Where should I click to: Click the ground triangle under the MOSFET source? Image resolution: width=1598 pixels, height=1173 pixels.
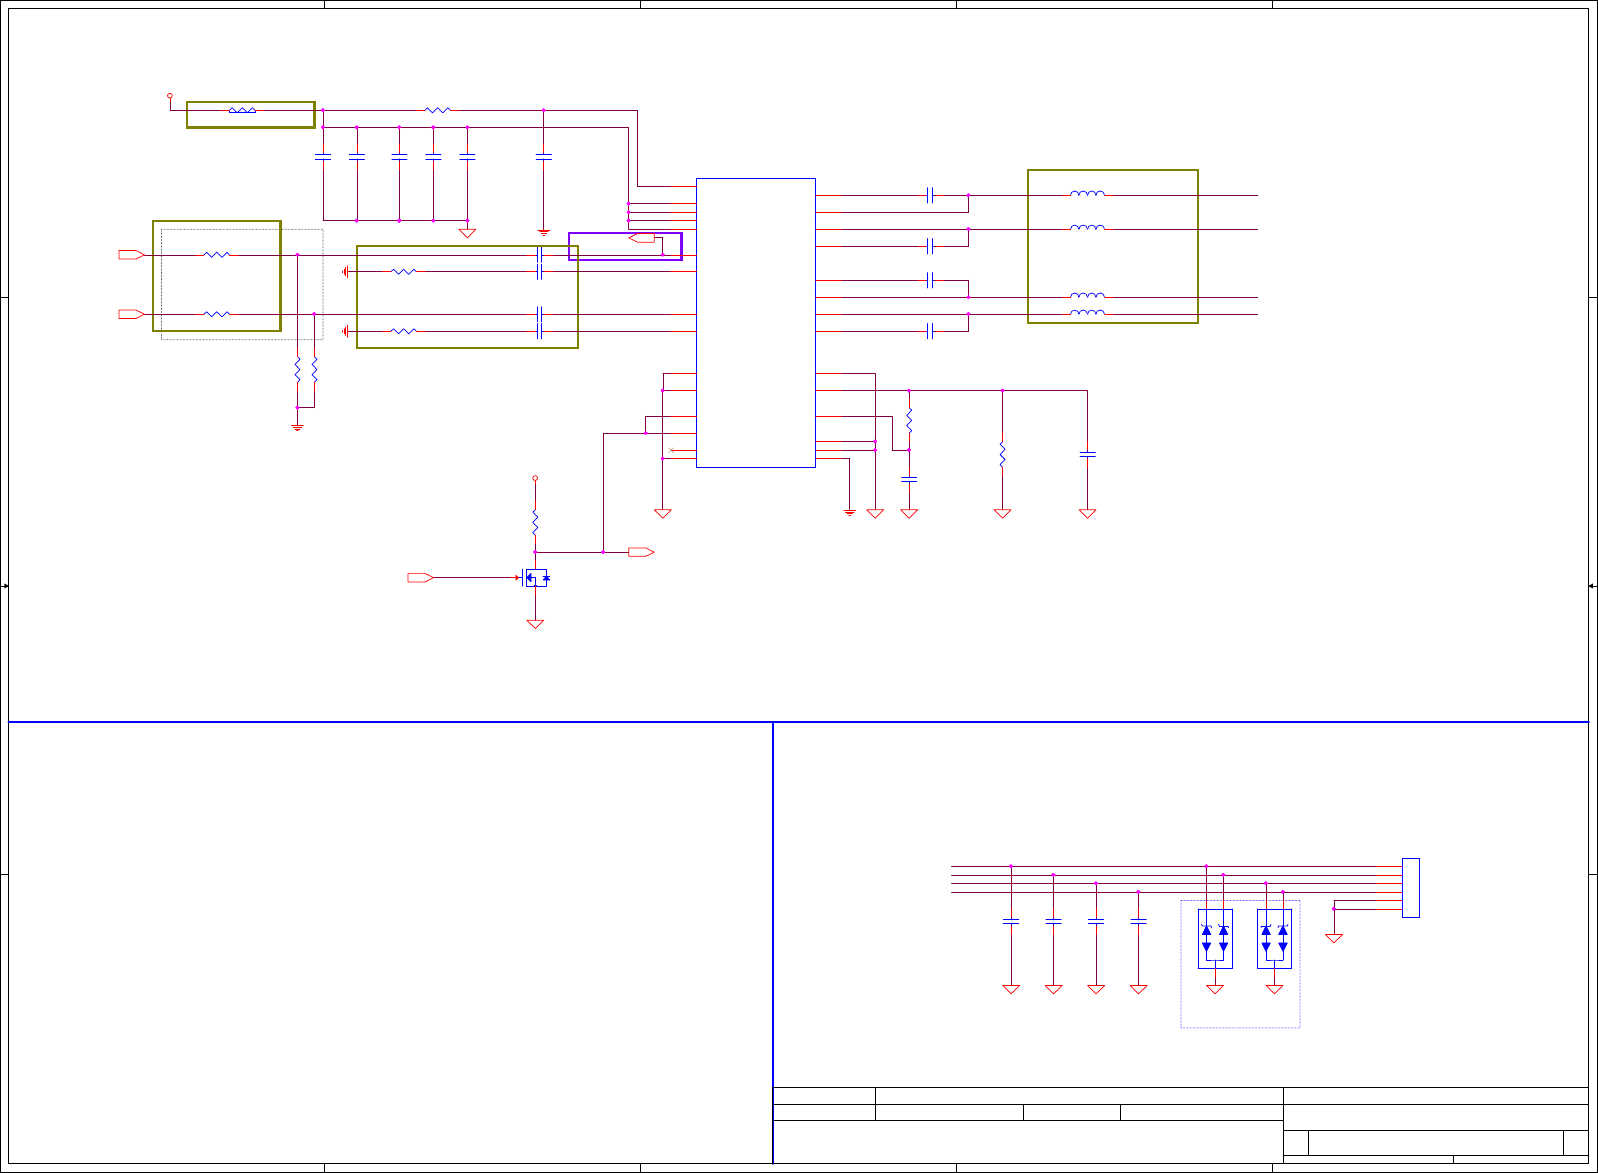[x=535, y=623]
